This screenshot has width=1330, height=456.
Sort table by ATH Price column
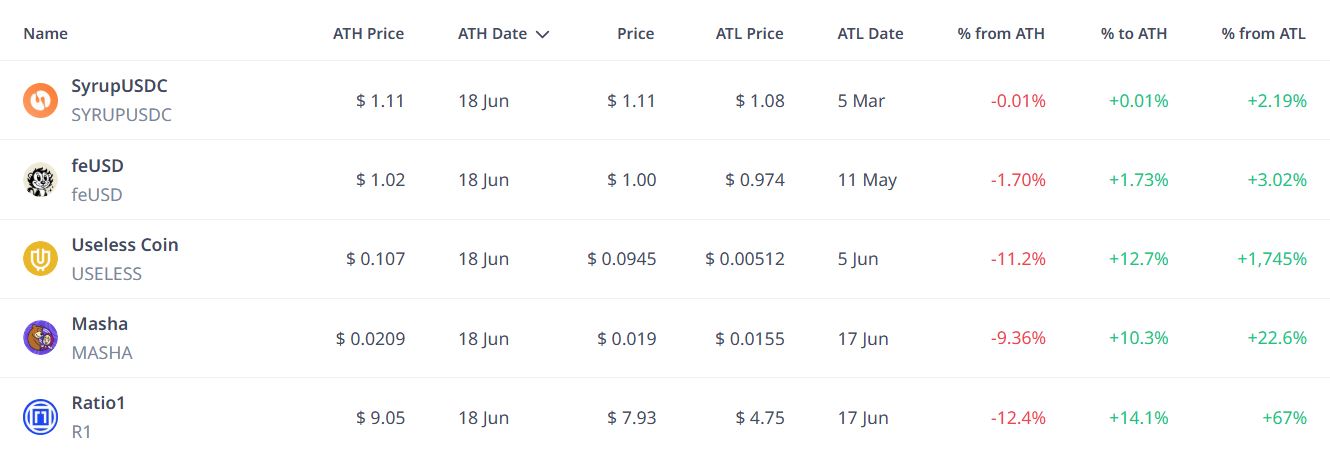[x=368, y=34]
